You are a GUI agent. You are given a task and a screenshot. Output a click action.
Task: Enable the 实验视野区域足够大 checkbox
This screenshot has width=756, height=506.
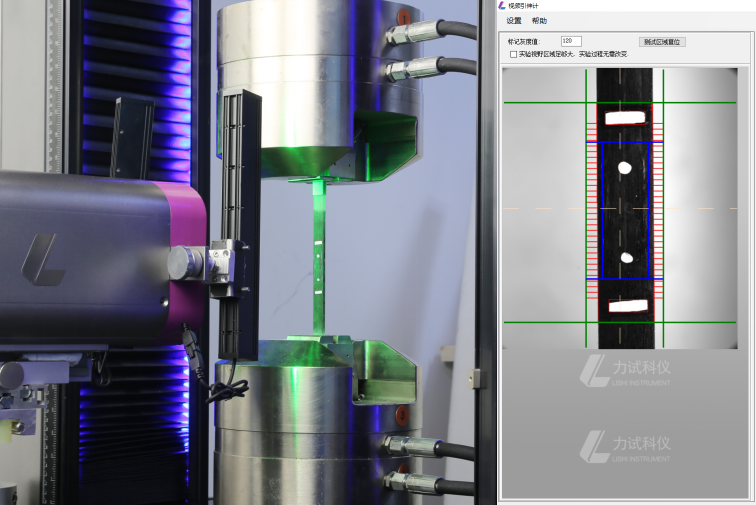(514, 55)
